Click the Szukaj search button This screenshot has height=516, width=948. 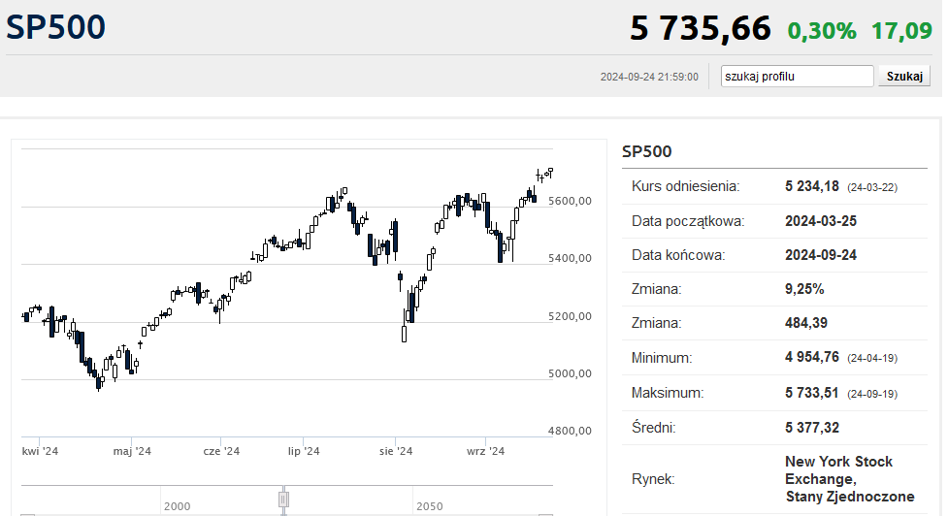(x=904, y=76)
